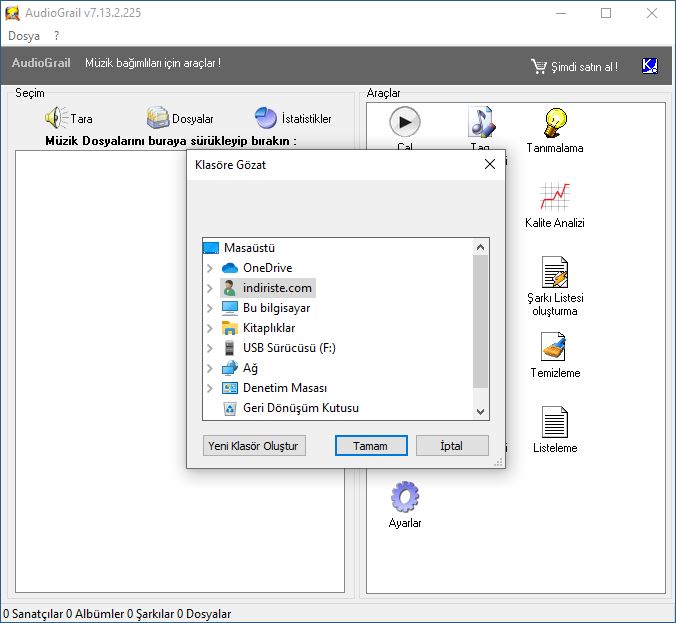Open the Tag music note tool
This screenshot has width=676, height=623.
tap(481, 122)
